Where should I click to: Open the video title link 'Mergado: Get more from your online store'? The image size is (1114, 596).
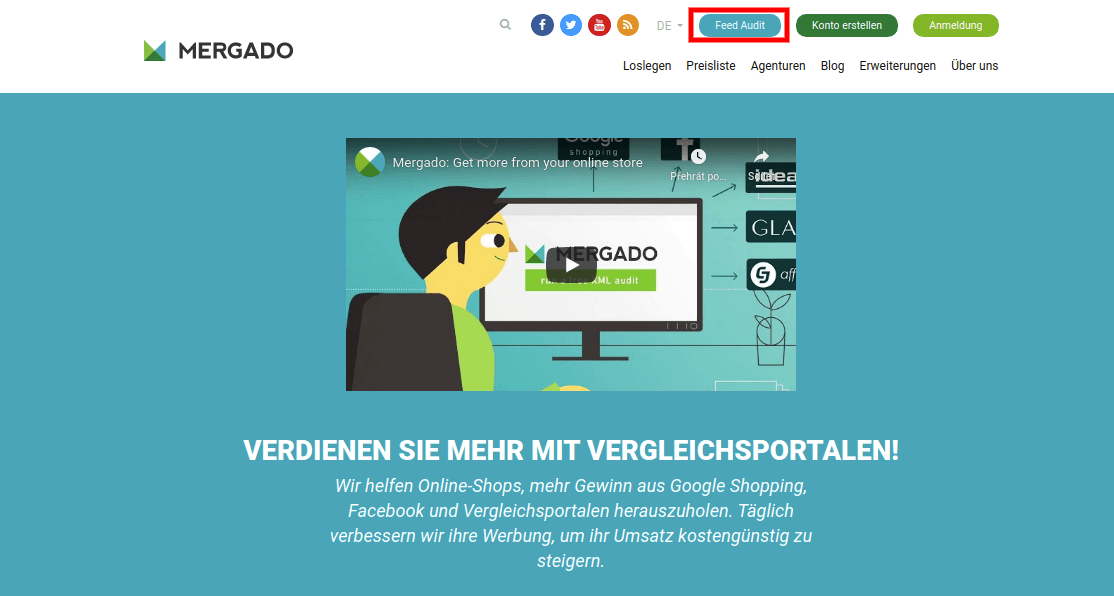point(517,163)
